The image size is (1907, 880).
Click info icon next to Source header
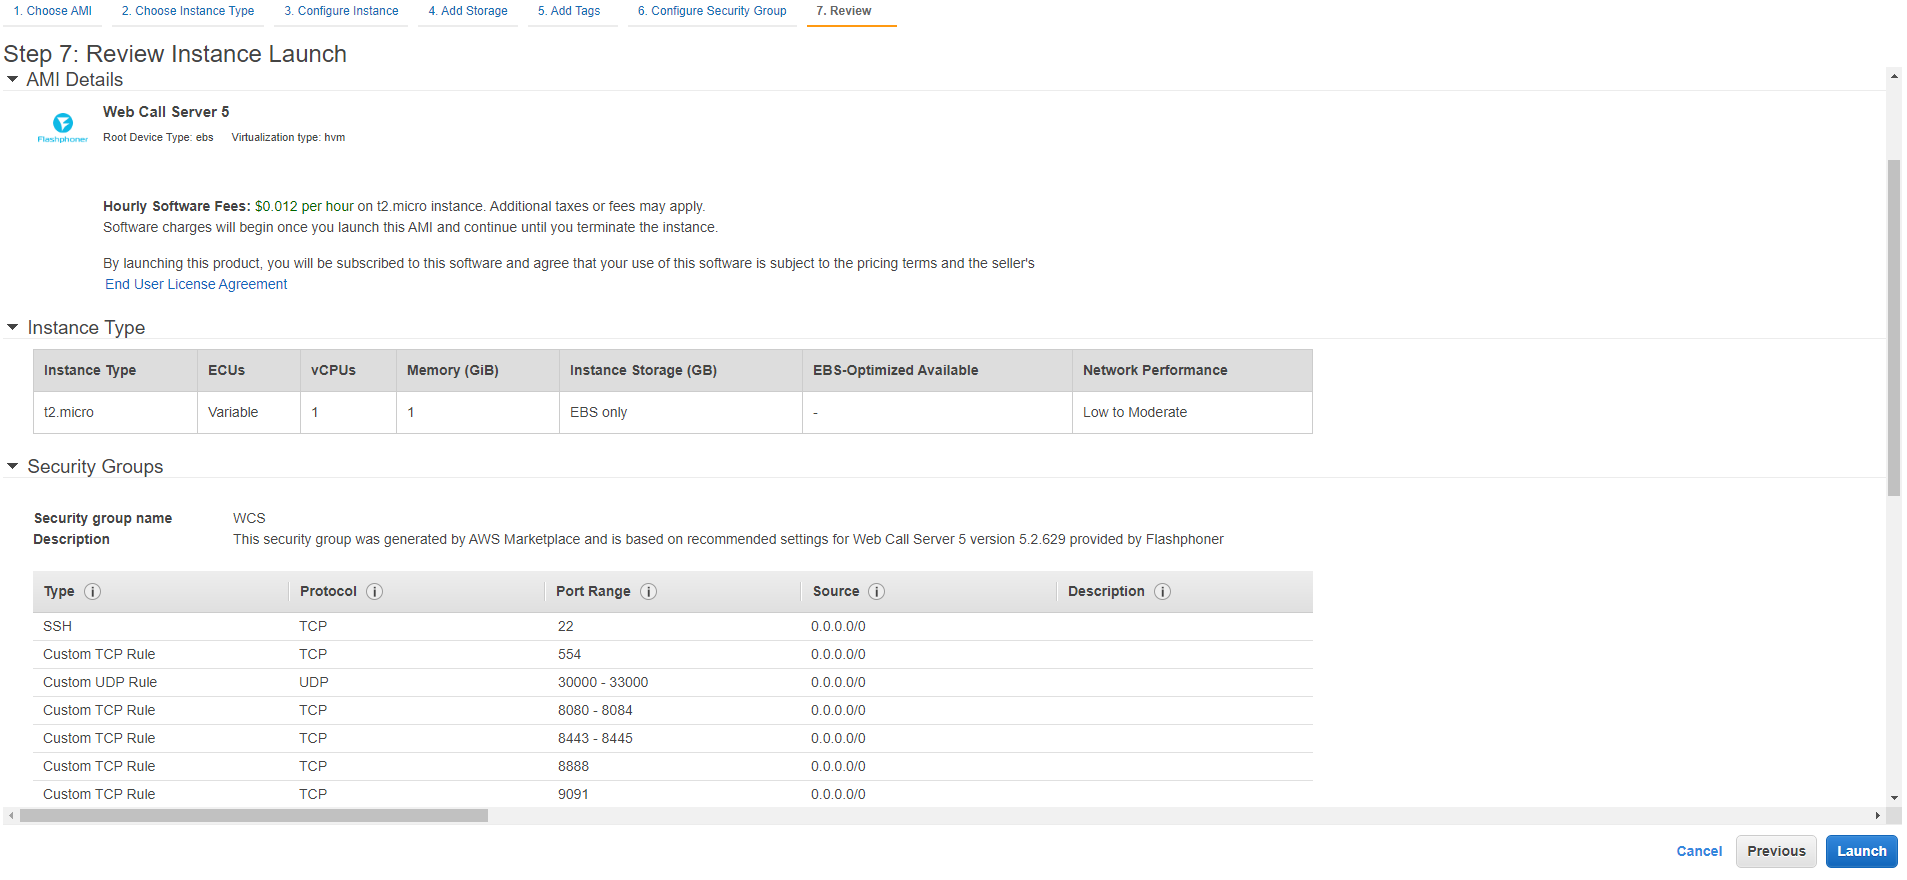click(877, 592)
